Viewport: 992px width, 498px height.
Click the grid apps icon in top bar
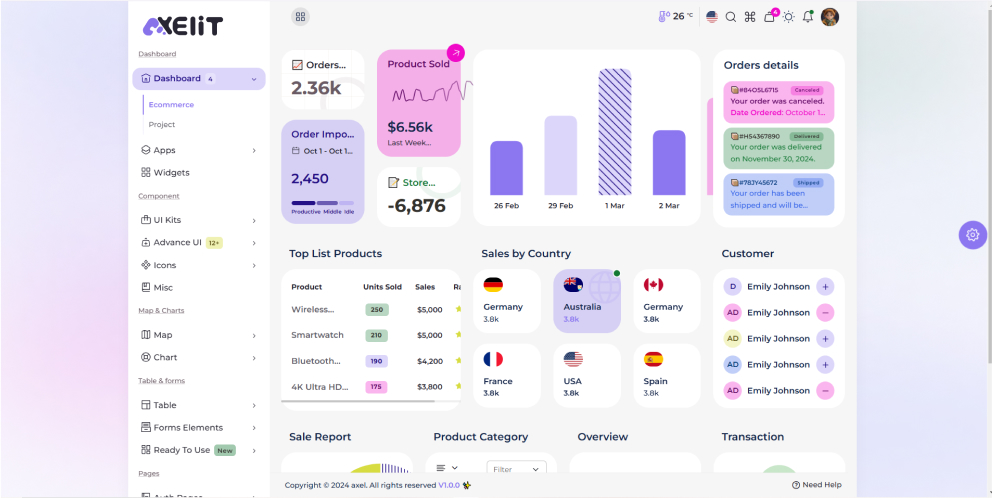point(300,17)
